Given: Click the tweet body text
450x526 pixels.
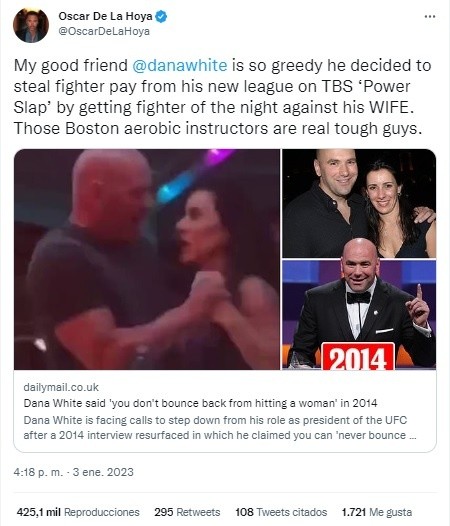Looking at the screenshot, I should [x=222, y=97].
